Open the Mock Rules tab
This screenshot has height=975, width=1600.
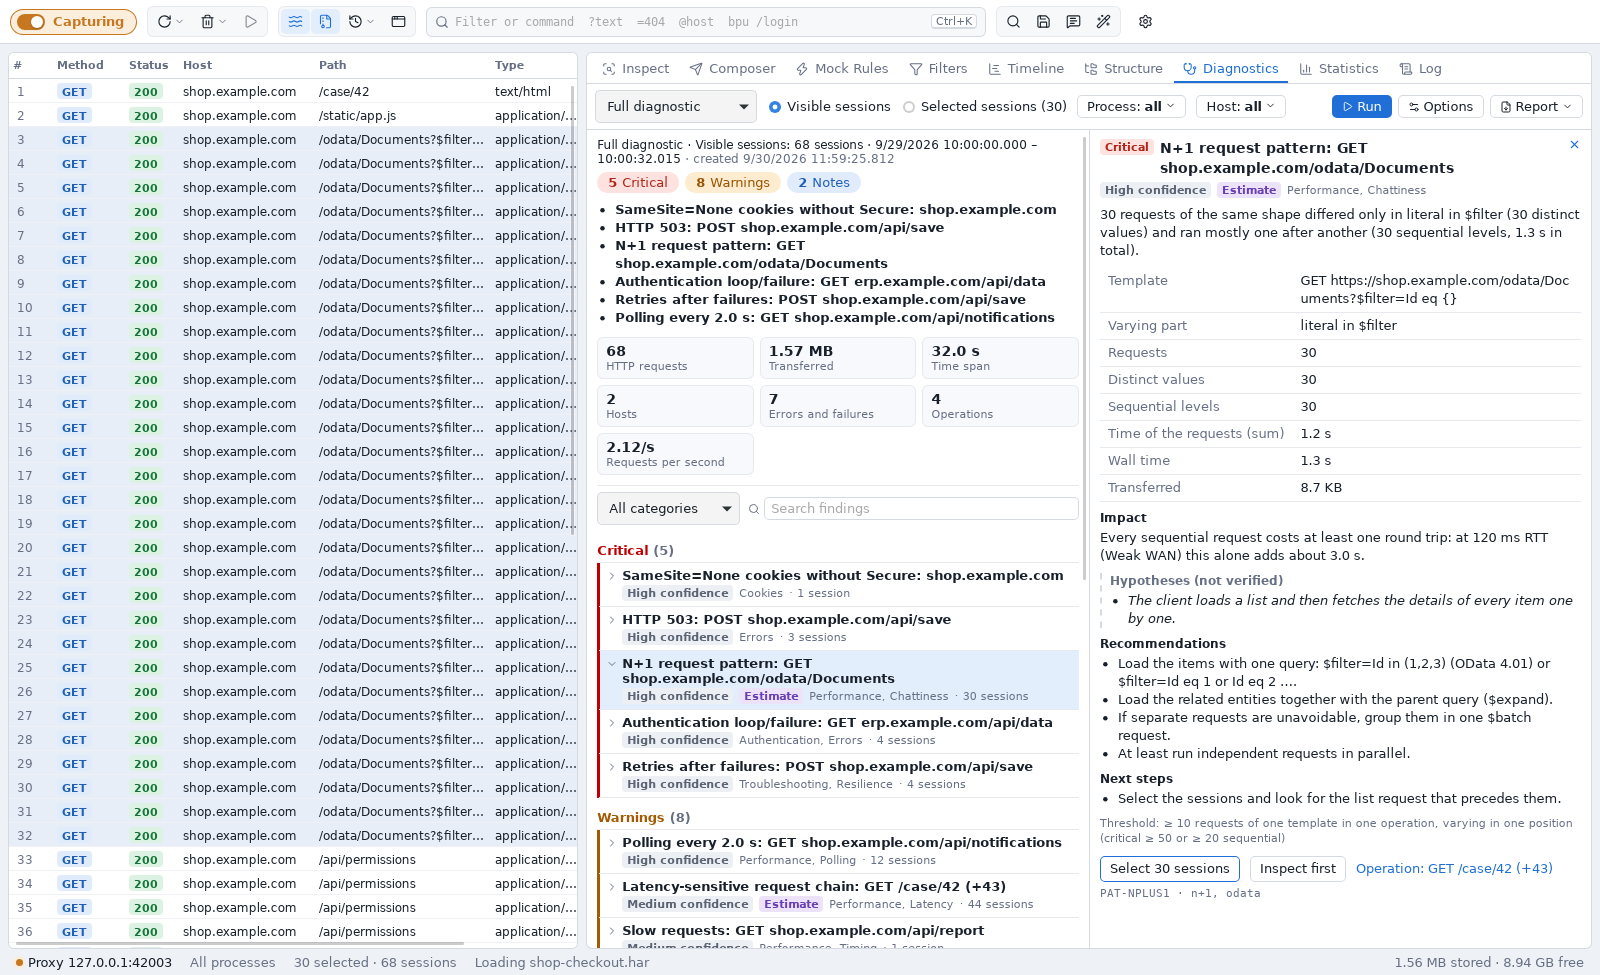point(842,68)
